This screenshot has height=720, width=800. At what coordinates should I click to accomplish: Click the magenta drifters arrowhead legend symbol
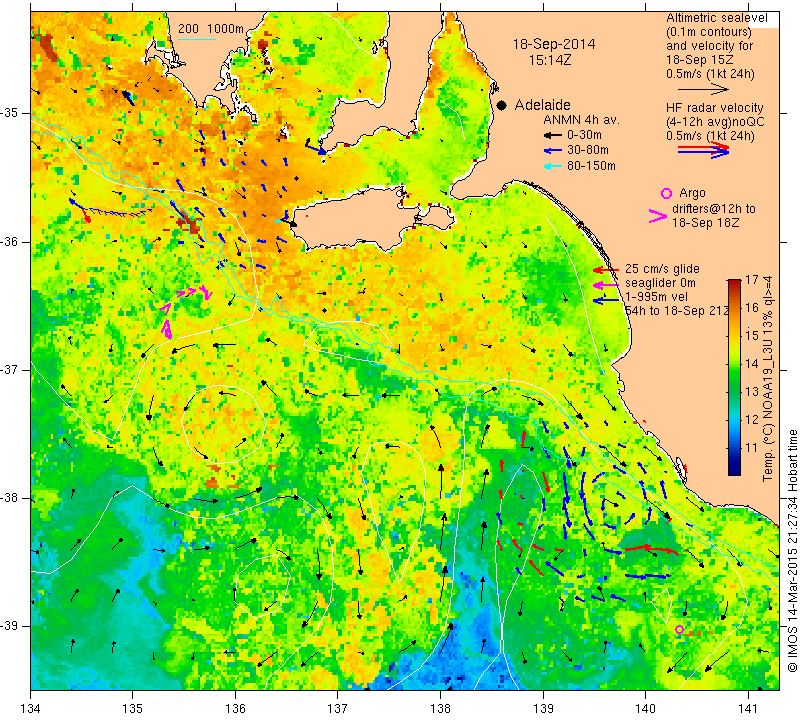click(x=658, y=216)
